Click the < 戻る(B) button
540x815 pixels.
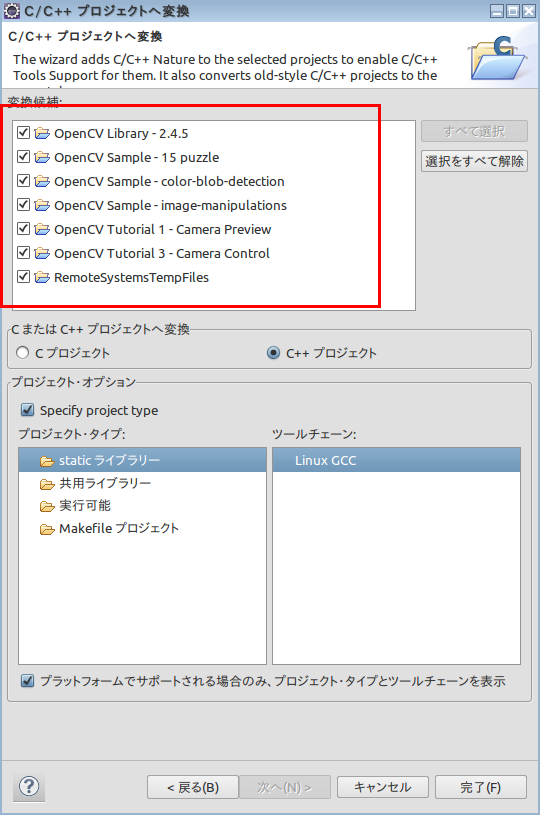(x=193, y=787)
